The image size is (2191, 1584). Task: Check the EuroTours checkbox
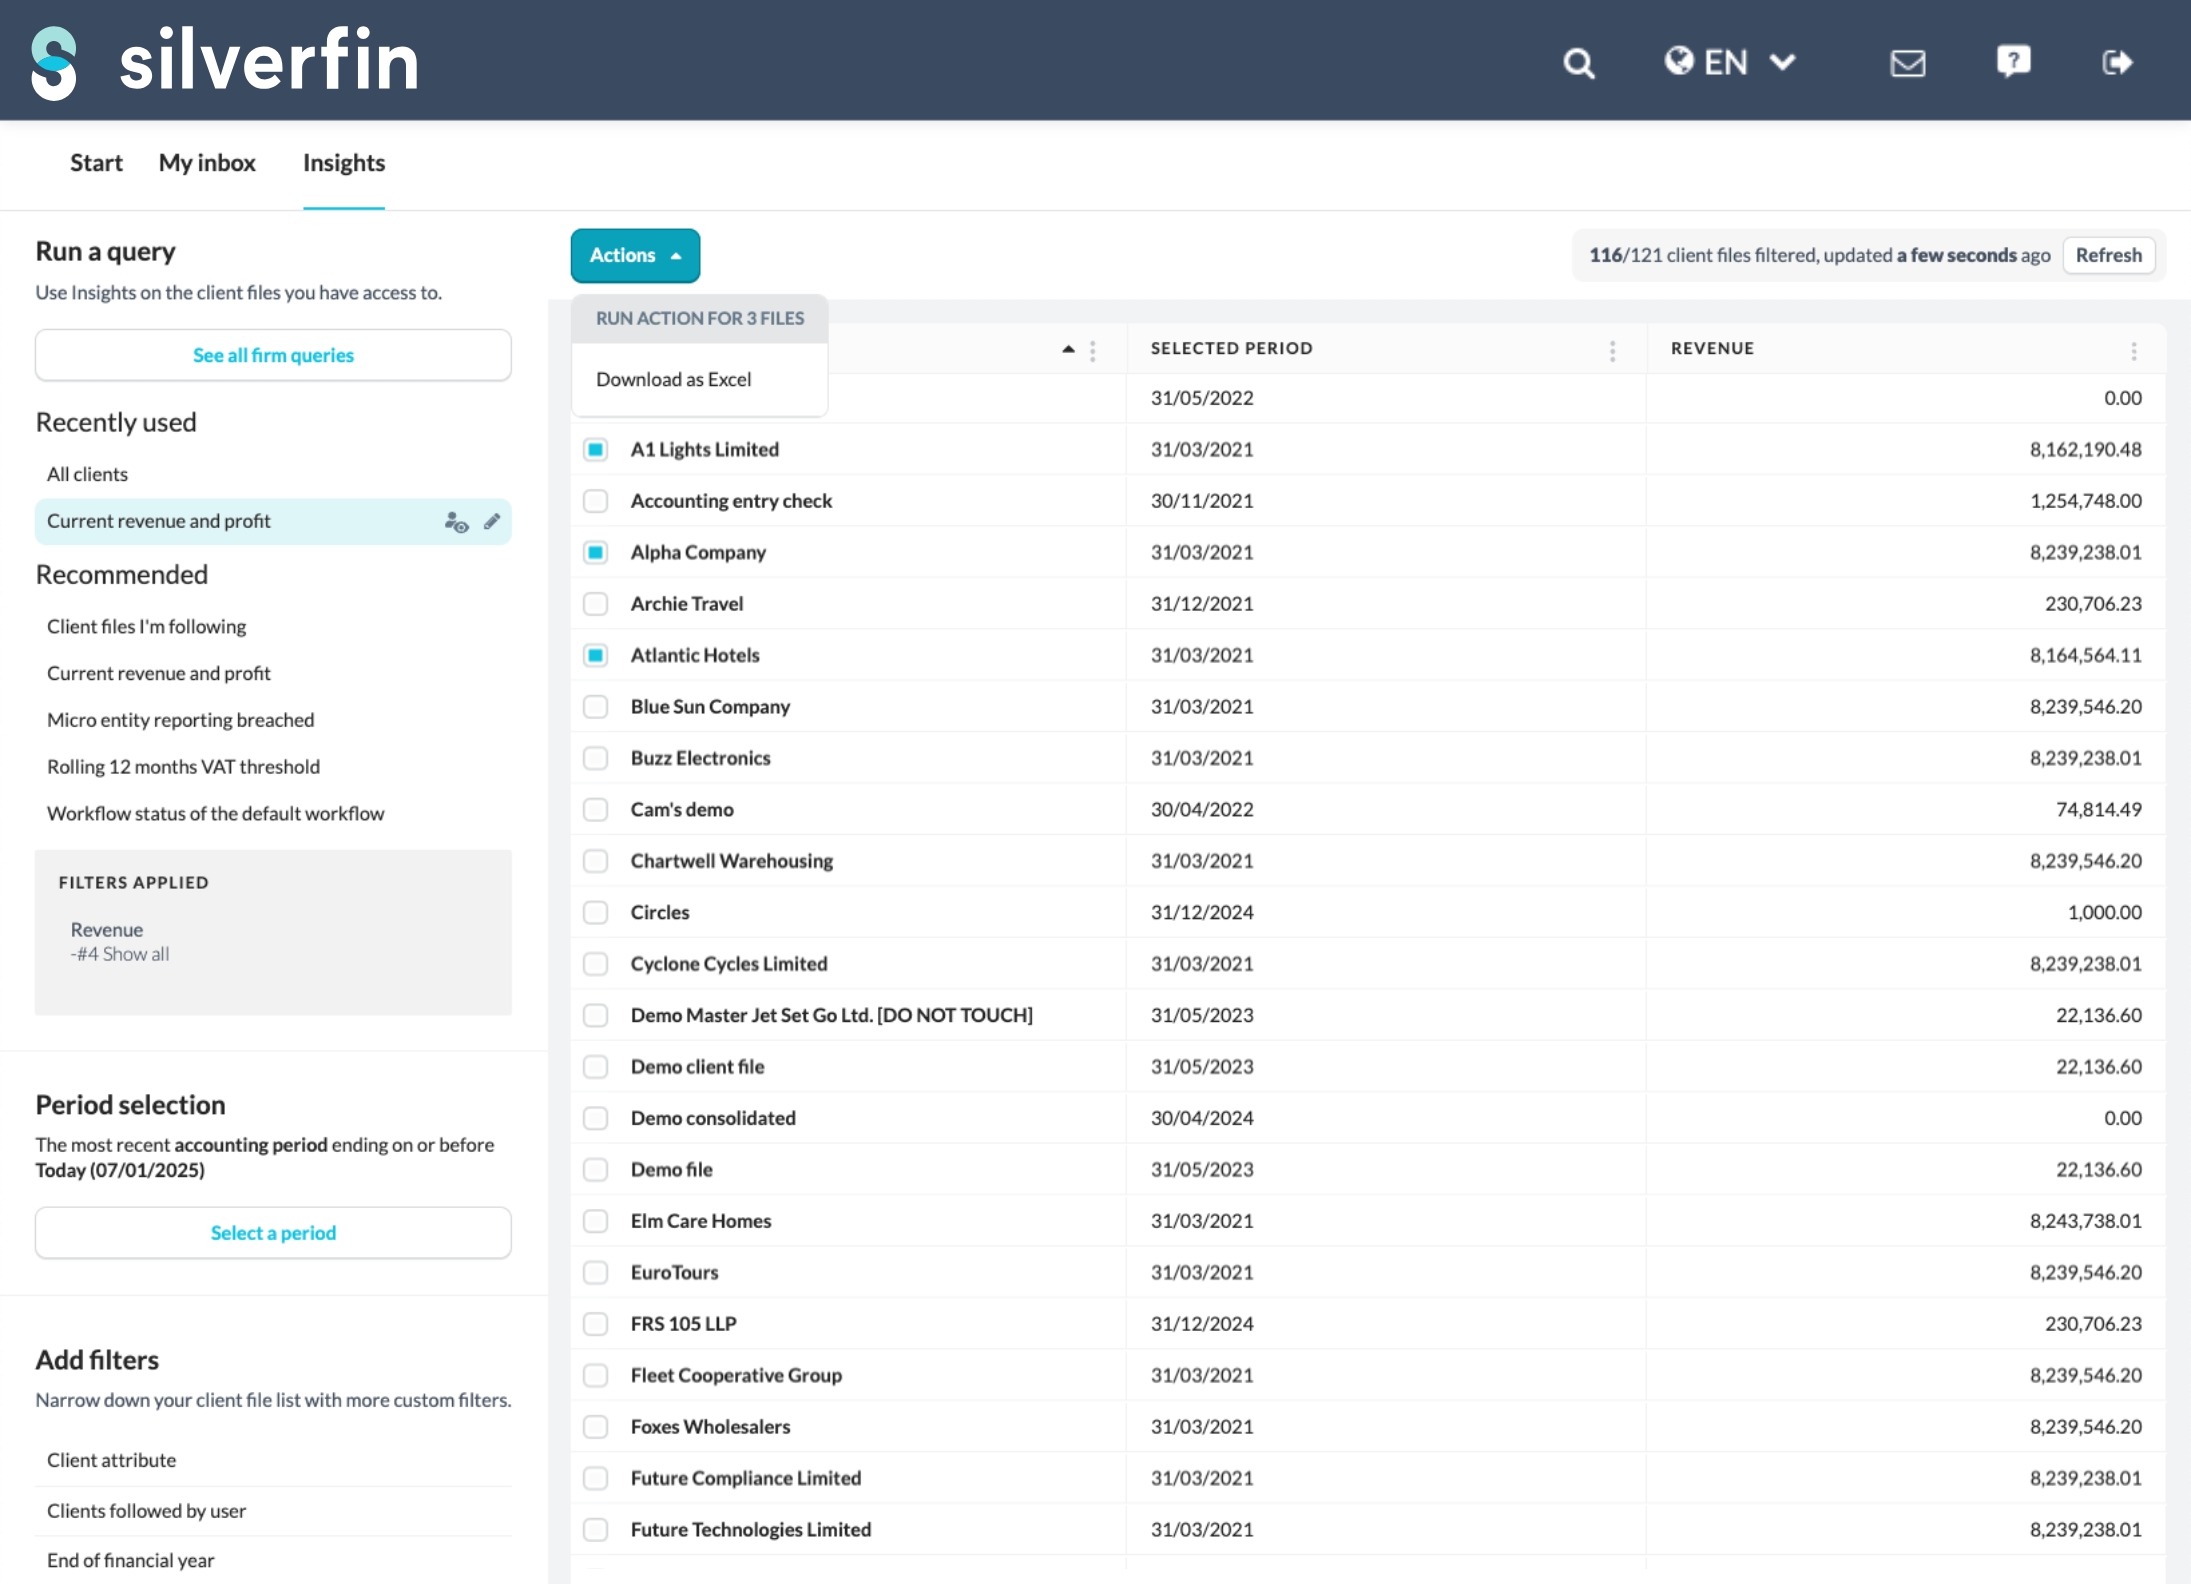[595, 1272]
